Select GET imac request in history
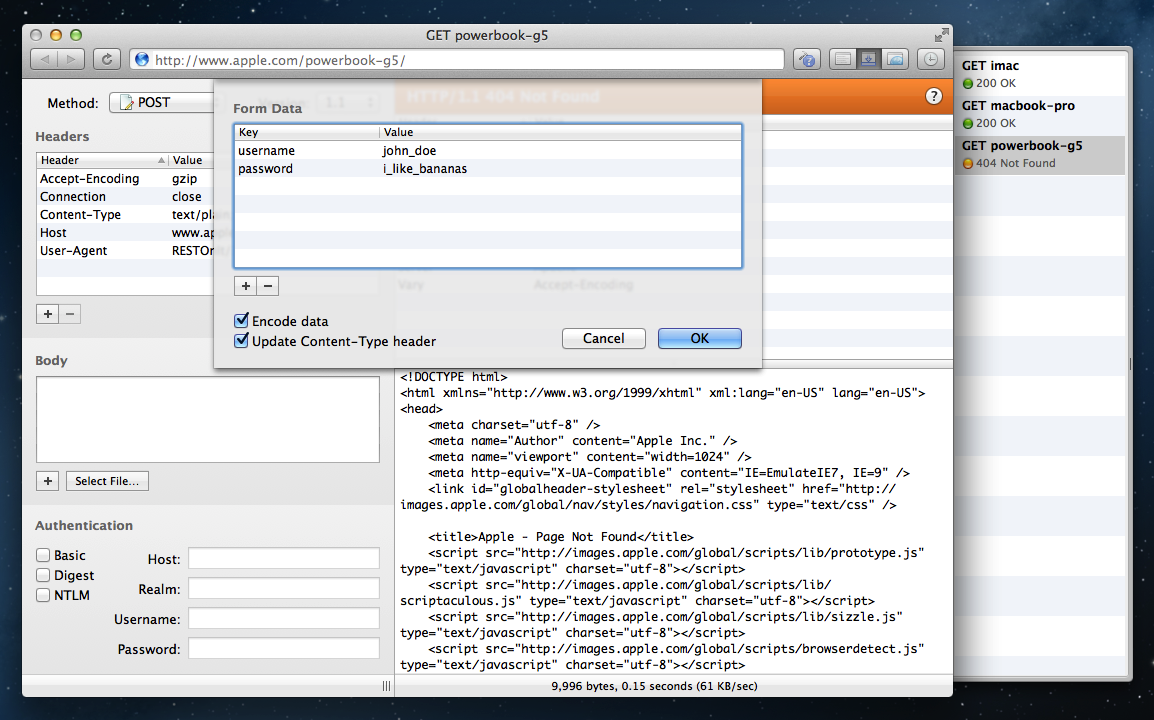The width and height of the screenshot is (1154, 720). (x=1040, y=74)
